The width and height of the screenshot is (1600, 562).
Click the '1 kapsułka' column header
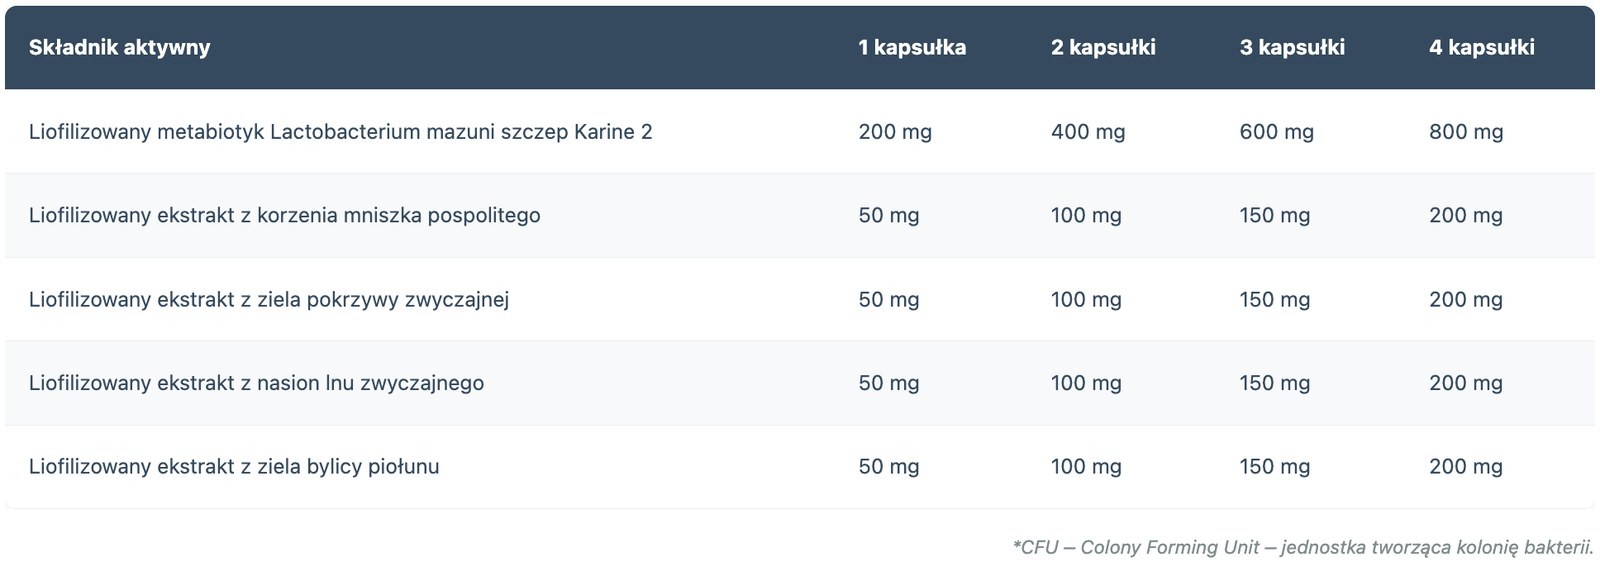point(912,47)
